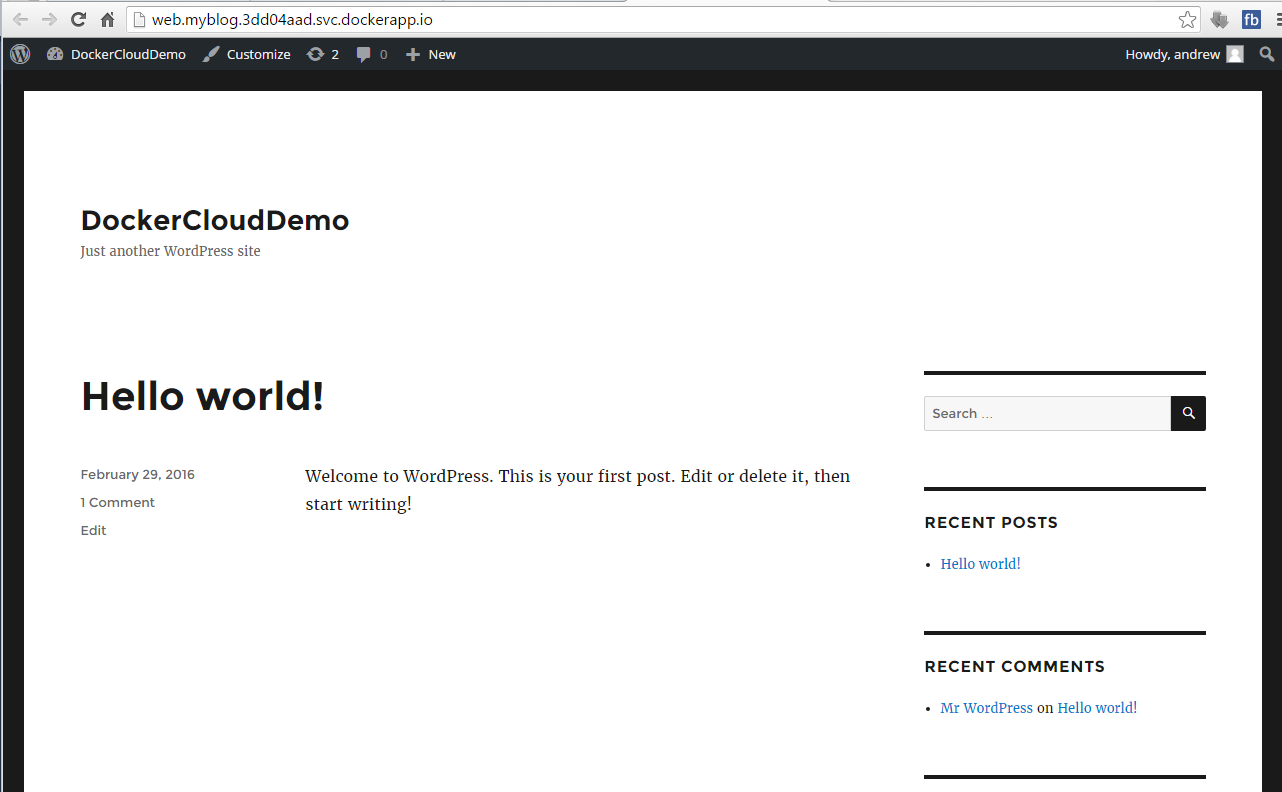
Task: Bookmark page with the star icon
Action: [x=1187, y=20]
